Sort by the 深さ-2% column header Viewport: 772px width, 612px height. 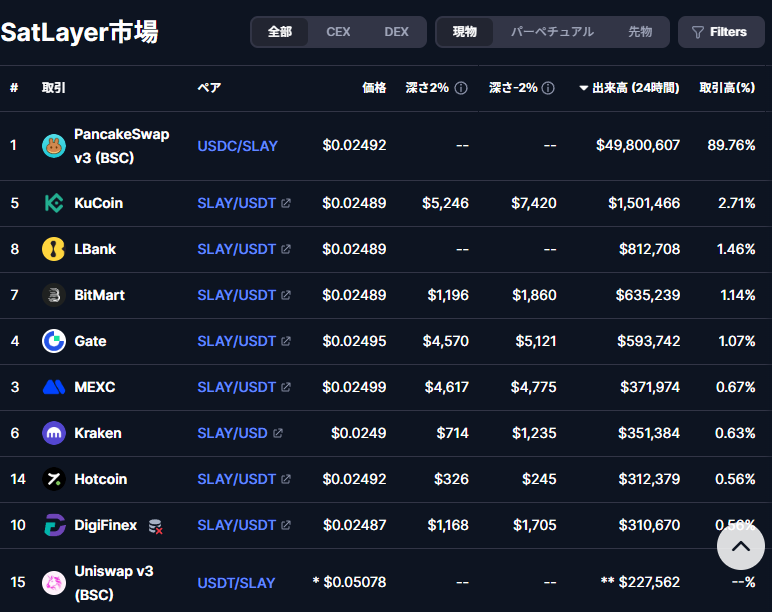click(x=513, y=88)
